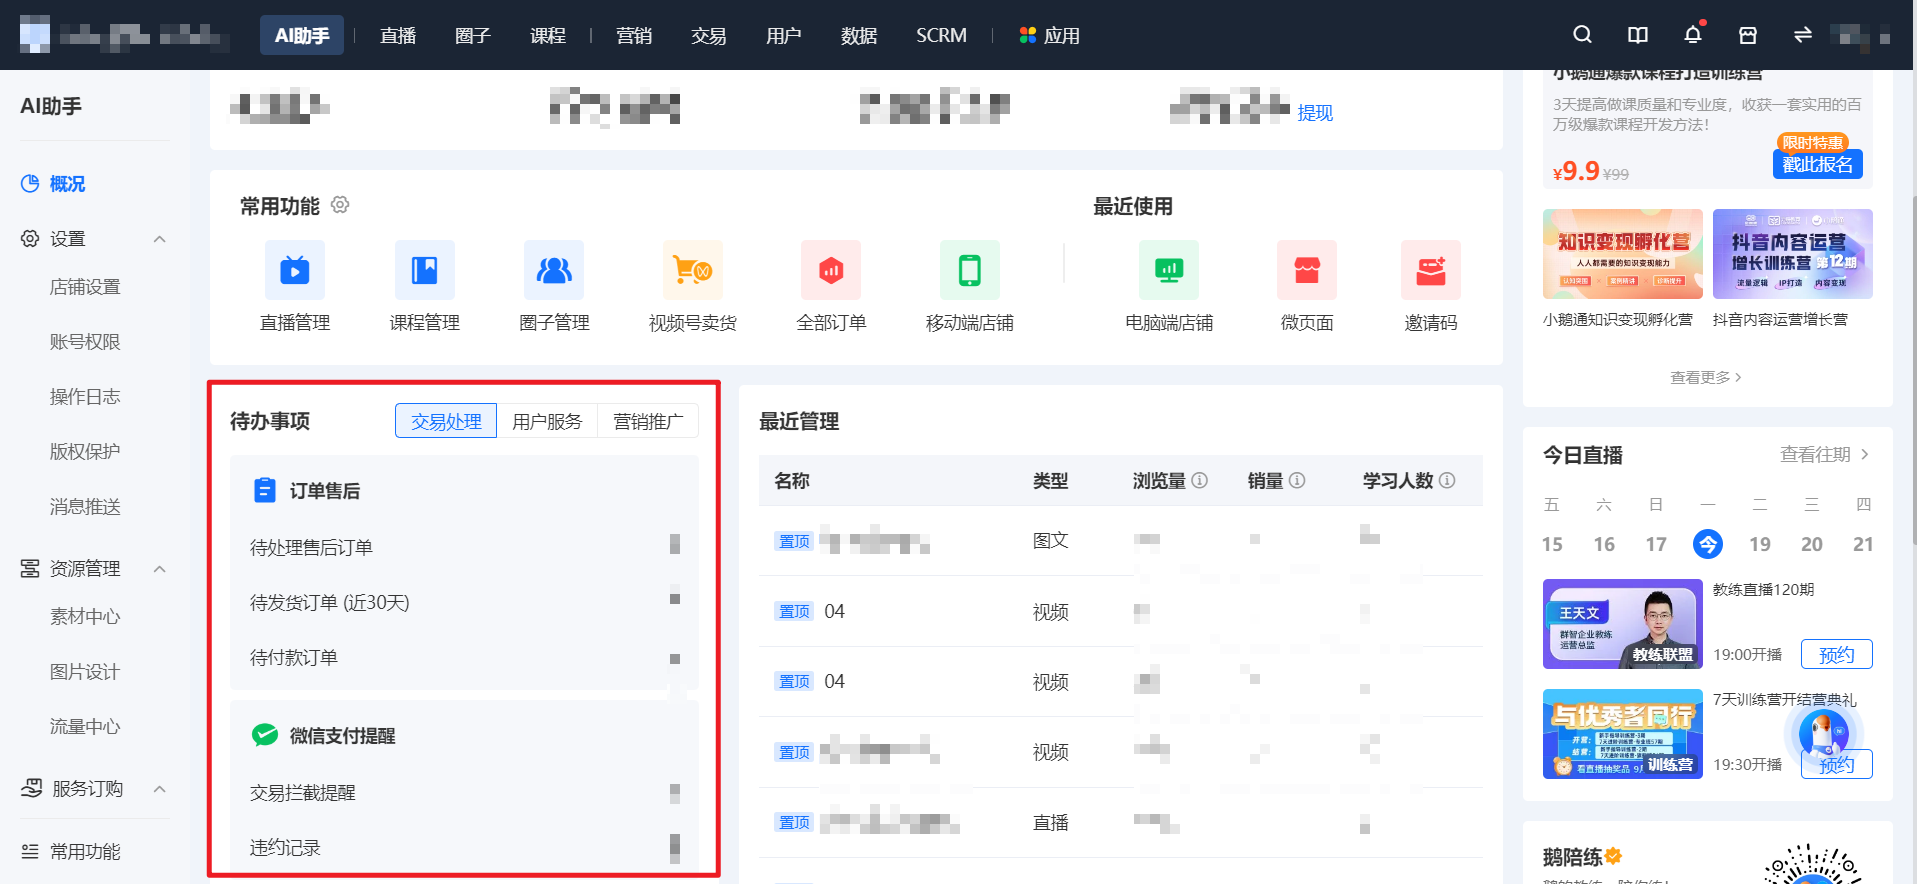Collapse the 服务订购 sidebar section
Image resolution: width=1917 pixels, height=884 pixels.
pos(159,789)
